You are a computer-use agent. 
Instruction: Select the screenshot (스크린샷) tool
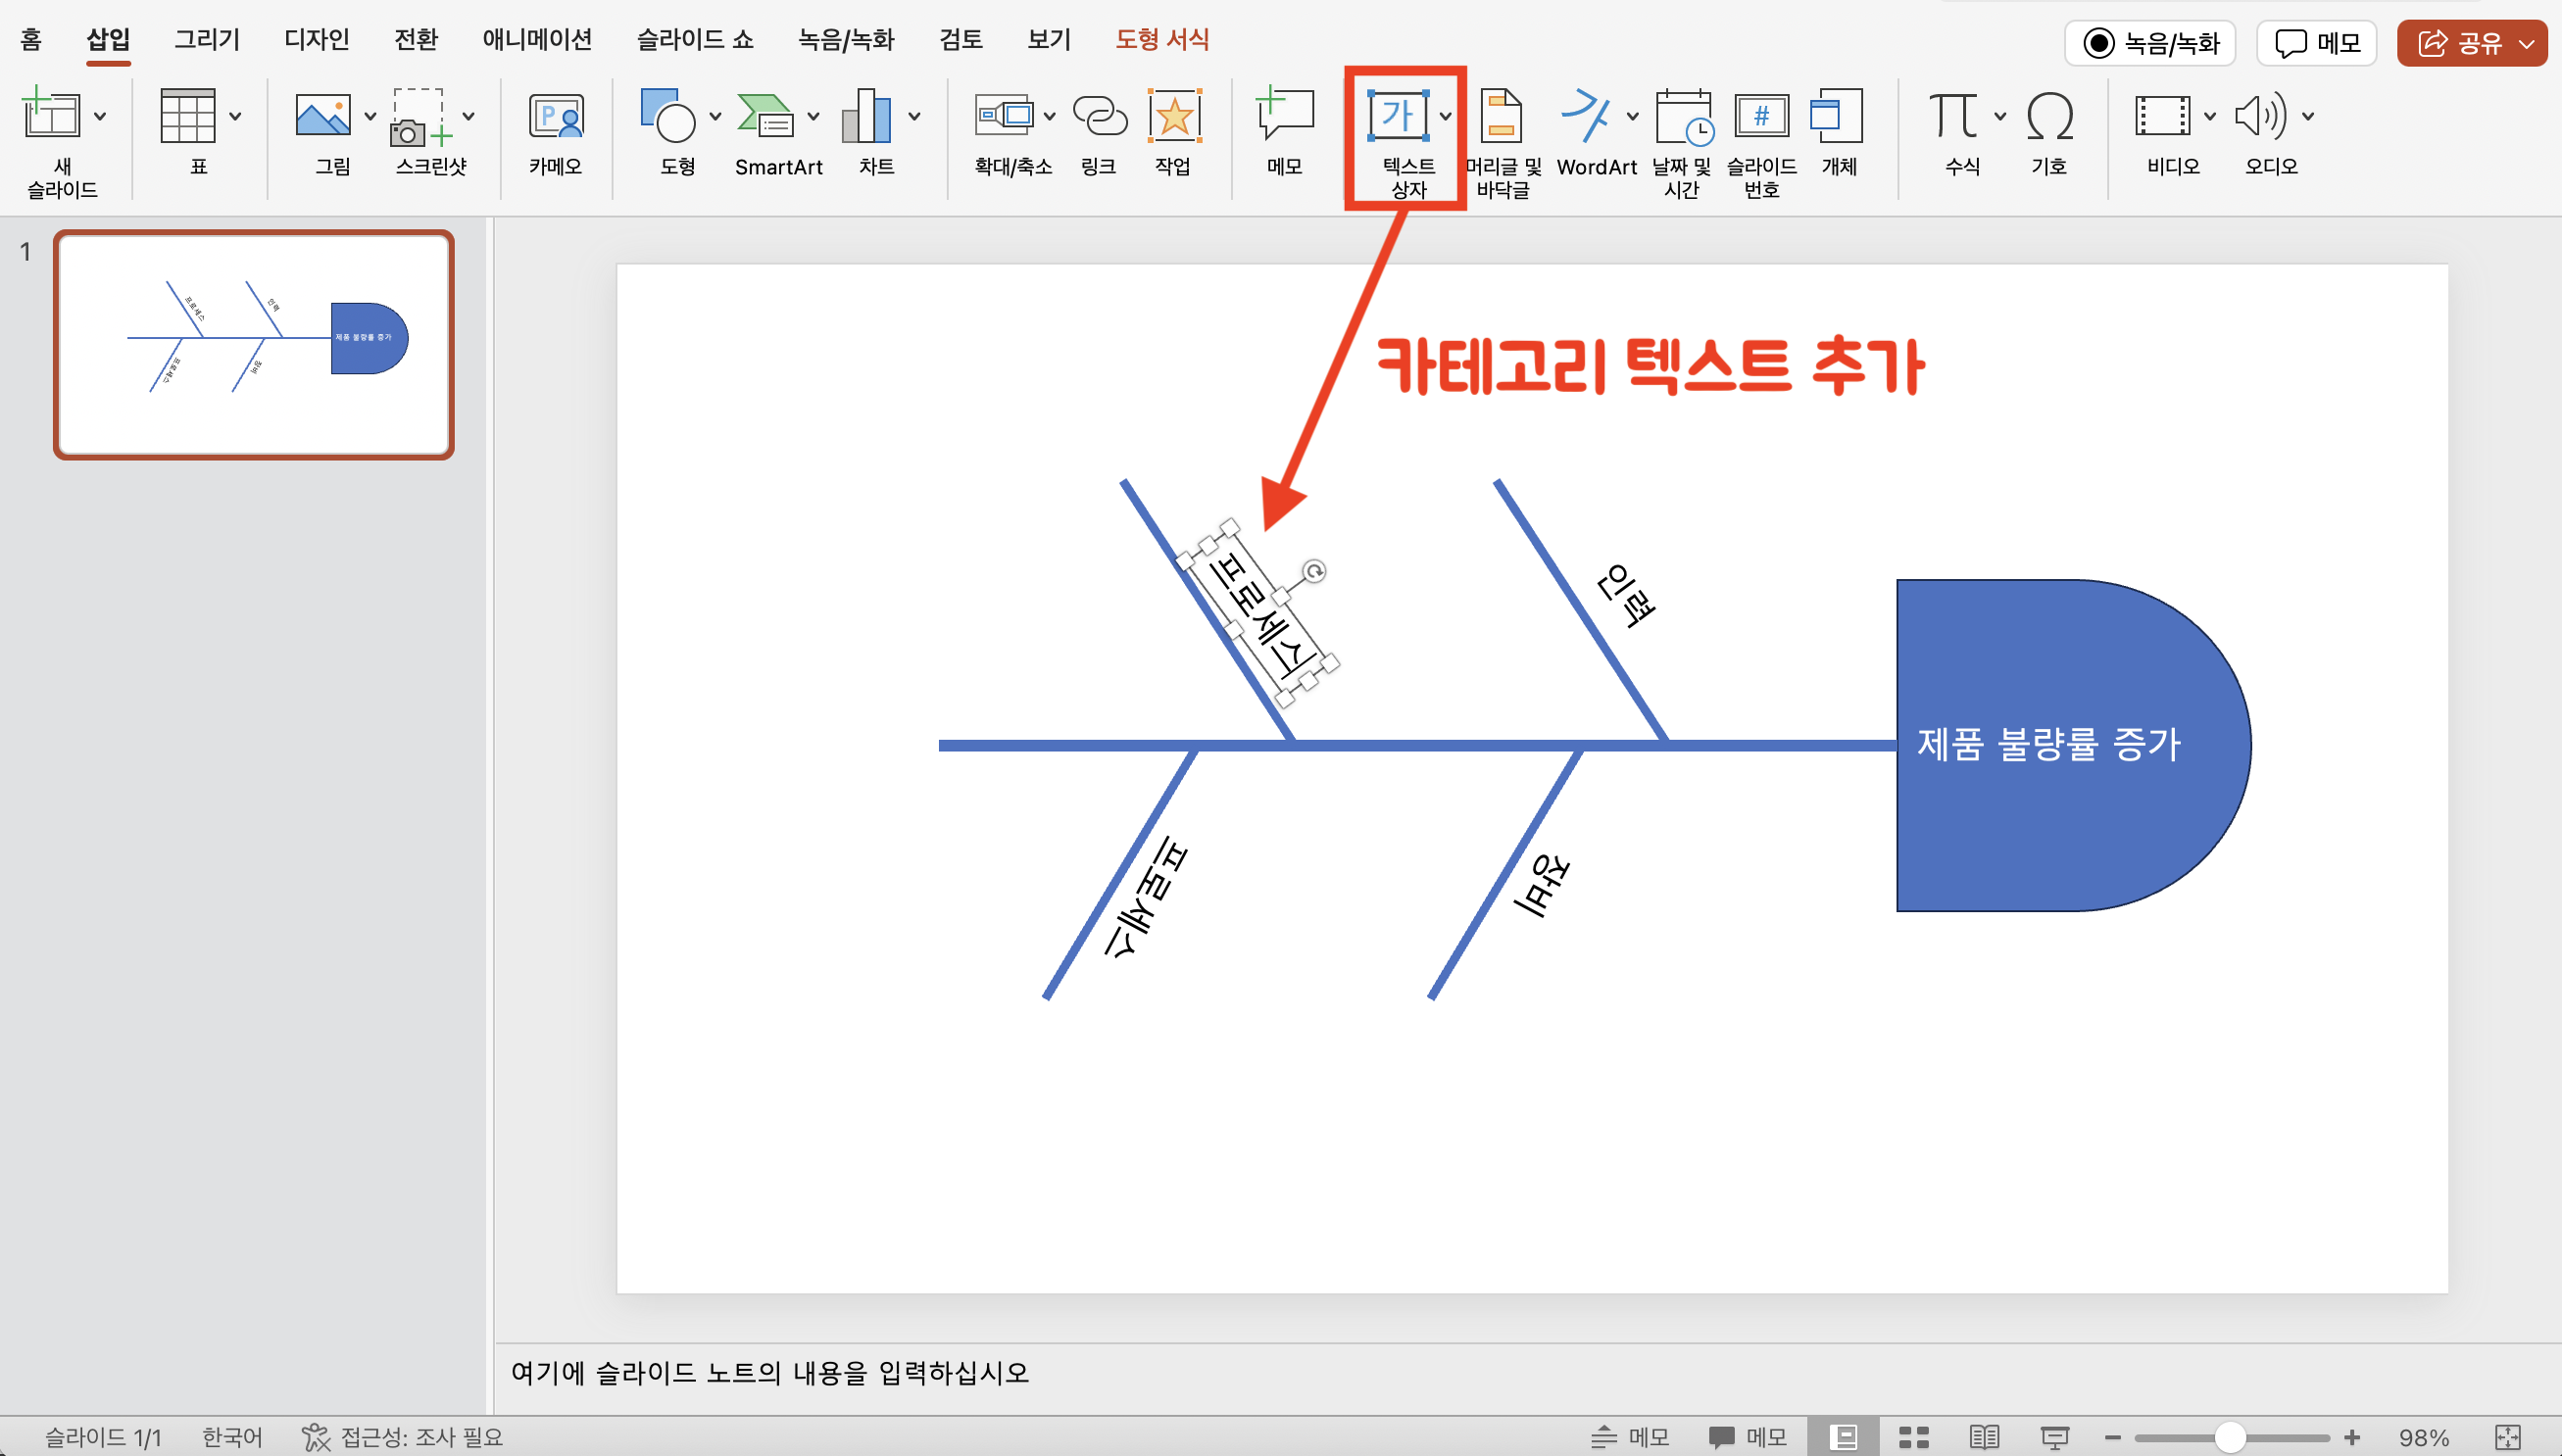click(421, 116)
